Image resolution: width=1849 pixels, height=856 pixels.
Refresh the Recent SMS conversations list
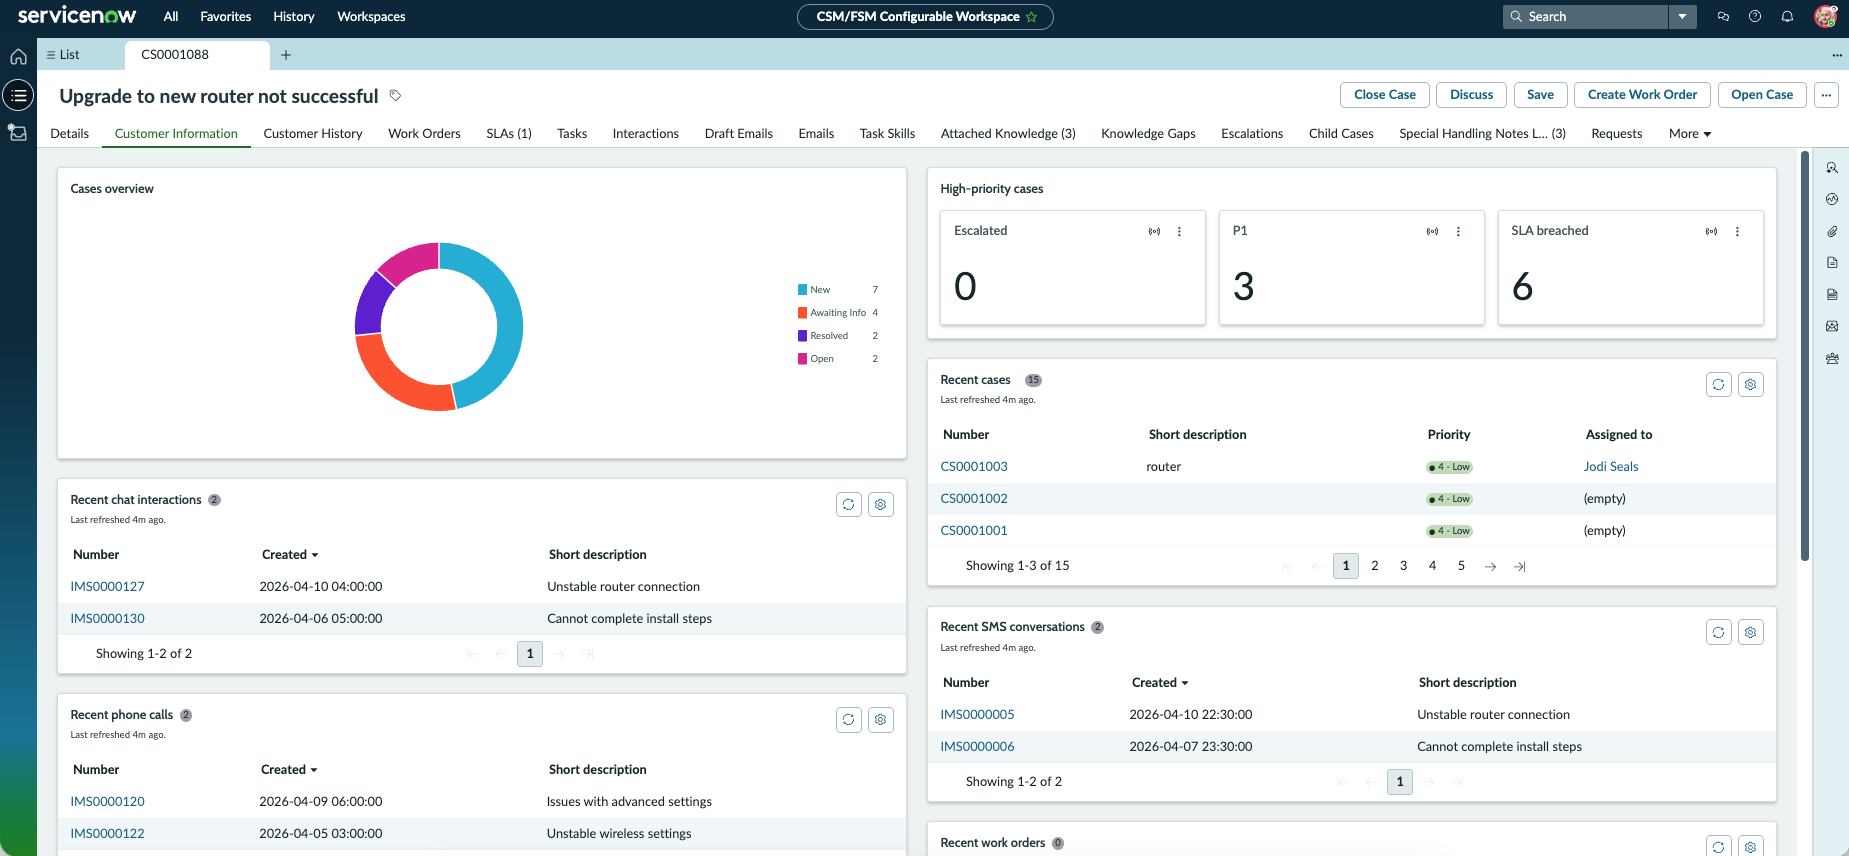tap(1719, 632)
